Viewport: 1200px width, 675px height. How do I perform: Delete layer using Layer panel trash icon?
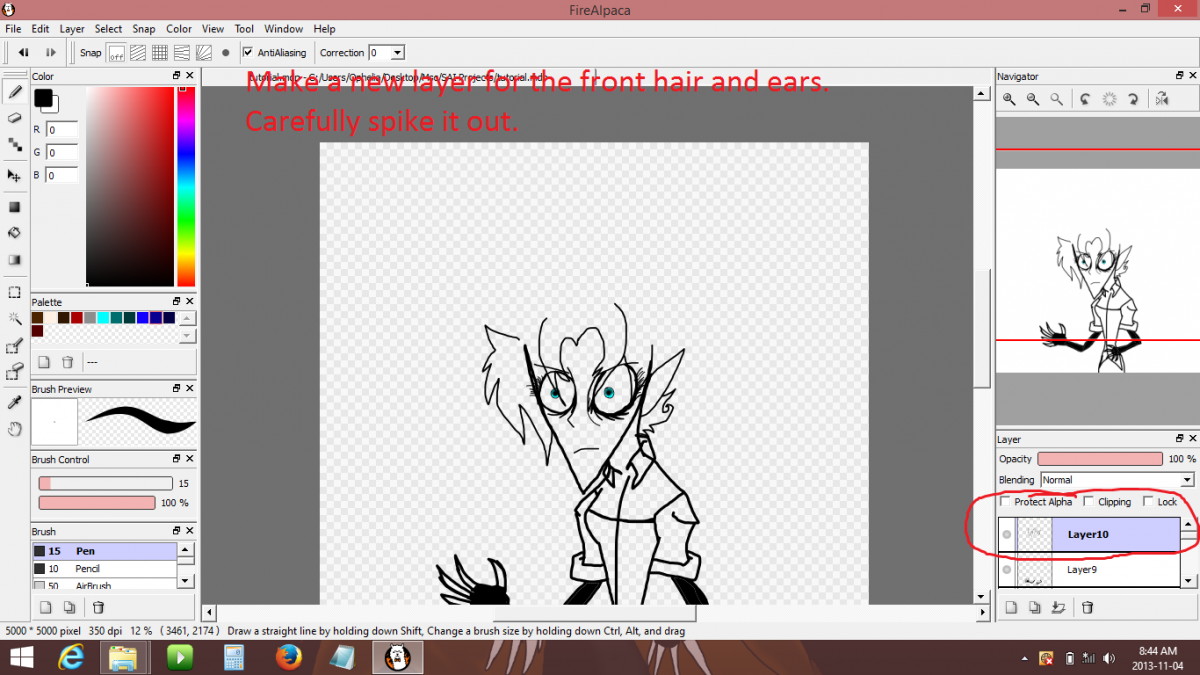click(1088, 607)
